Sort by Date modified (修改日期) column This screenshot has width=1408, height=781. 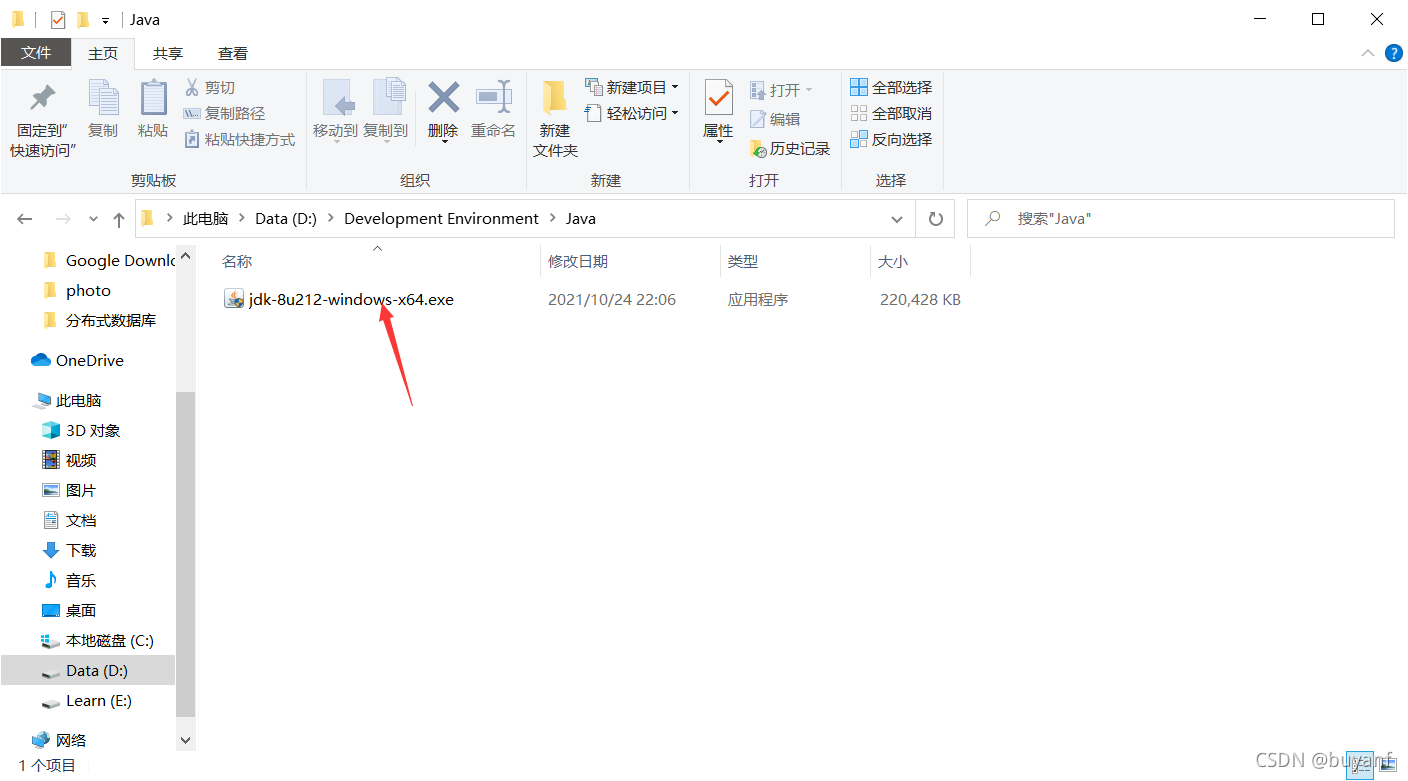tap(578, 261)
